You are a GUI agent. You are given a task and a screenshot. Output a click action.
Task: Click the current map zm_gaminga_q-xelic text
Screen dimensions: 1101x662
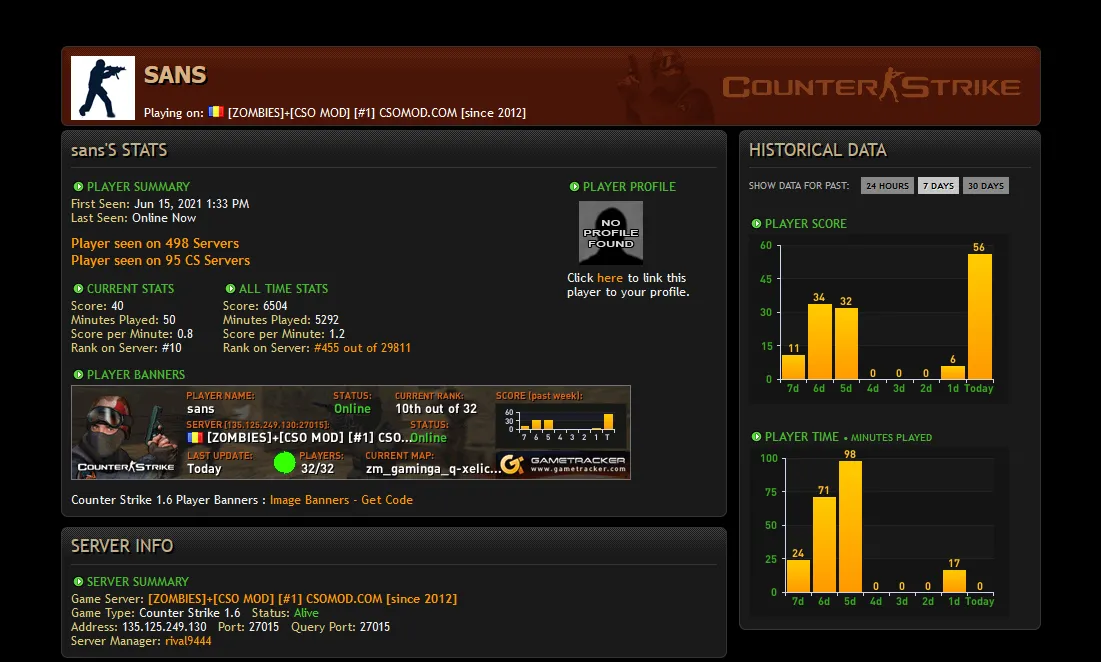tap(433, 468)
